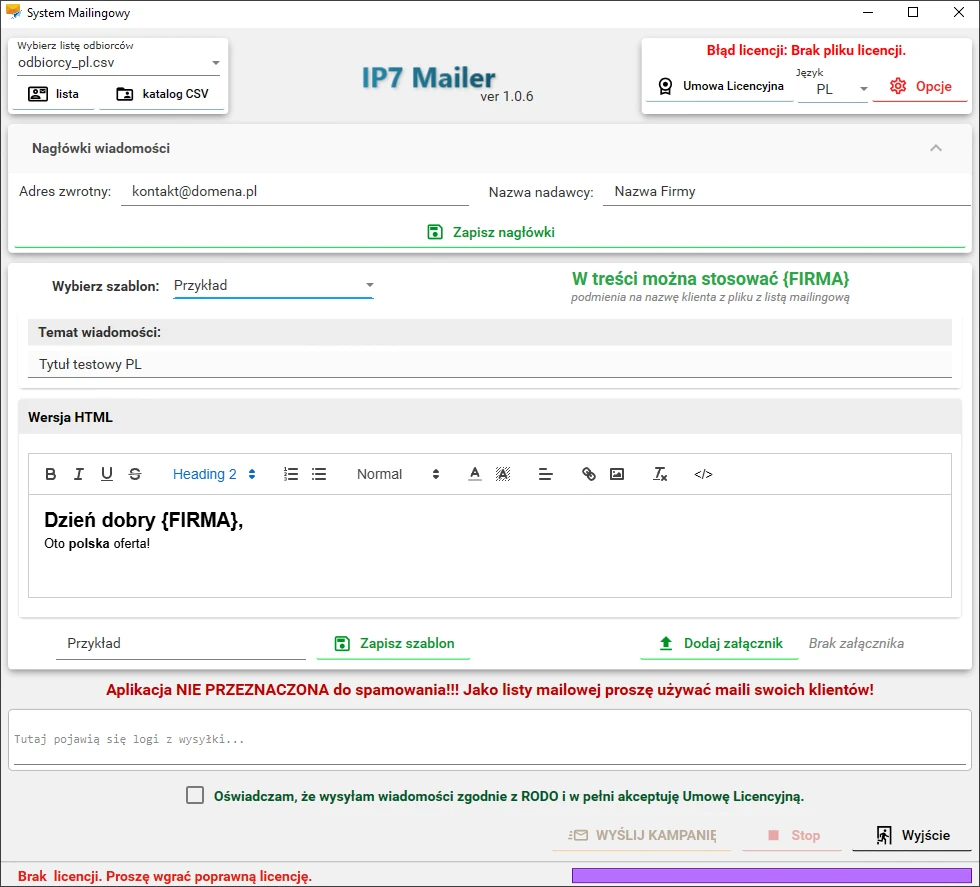Click the Brak licencji status bar text

click(x=165, y=876)
